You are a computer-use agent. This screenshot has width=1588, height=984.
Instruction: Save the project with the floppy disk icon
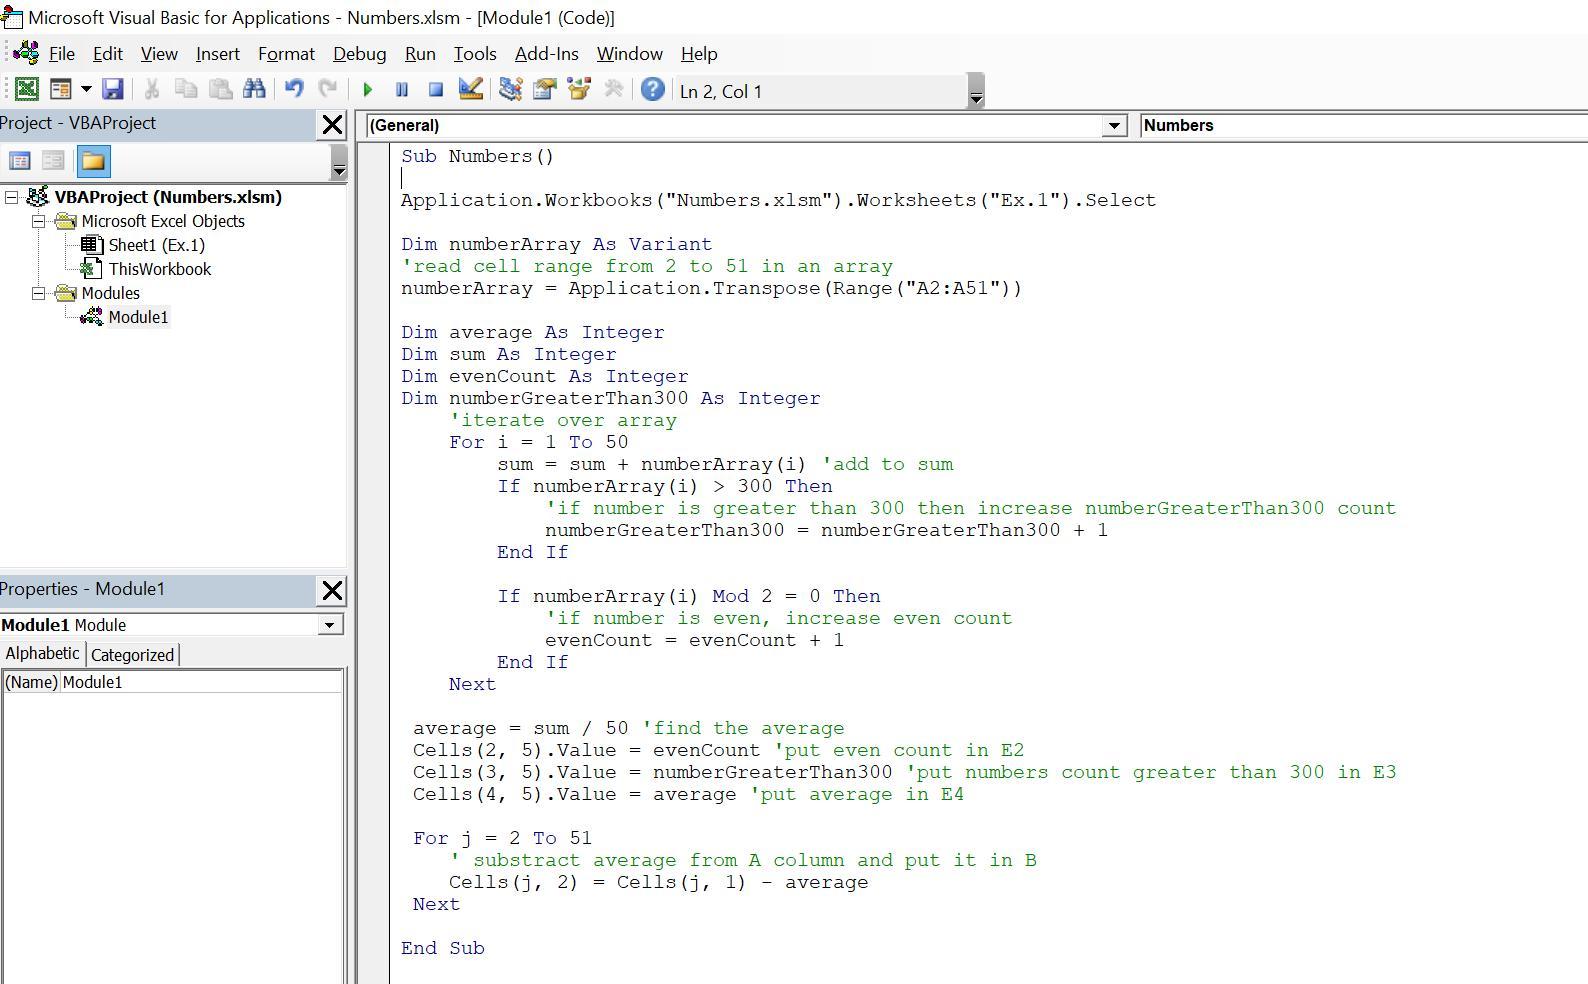113,90
